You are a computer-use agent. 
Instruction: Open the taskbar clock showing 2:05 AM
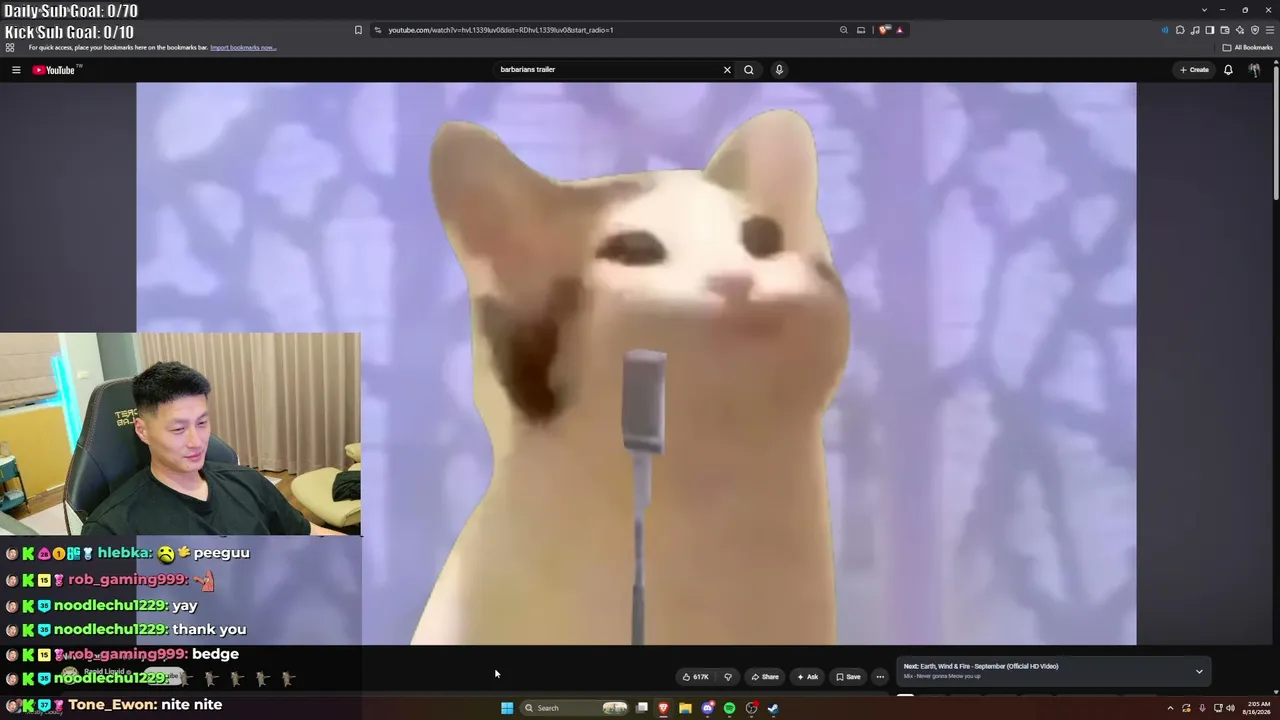click(x=1258, y=708)
